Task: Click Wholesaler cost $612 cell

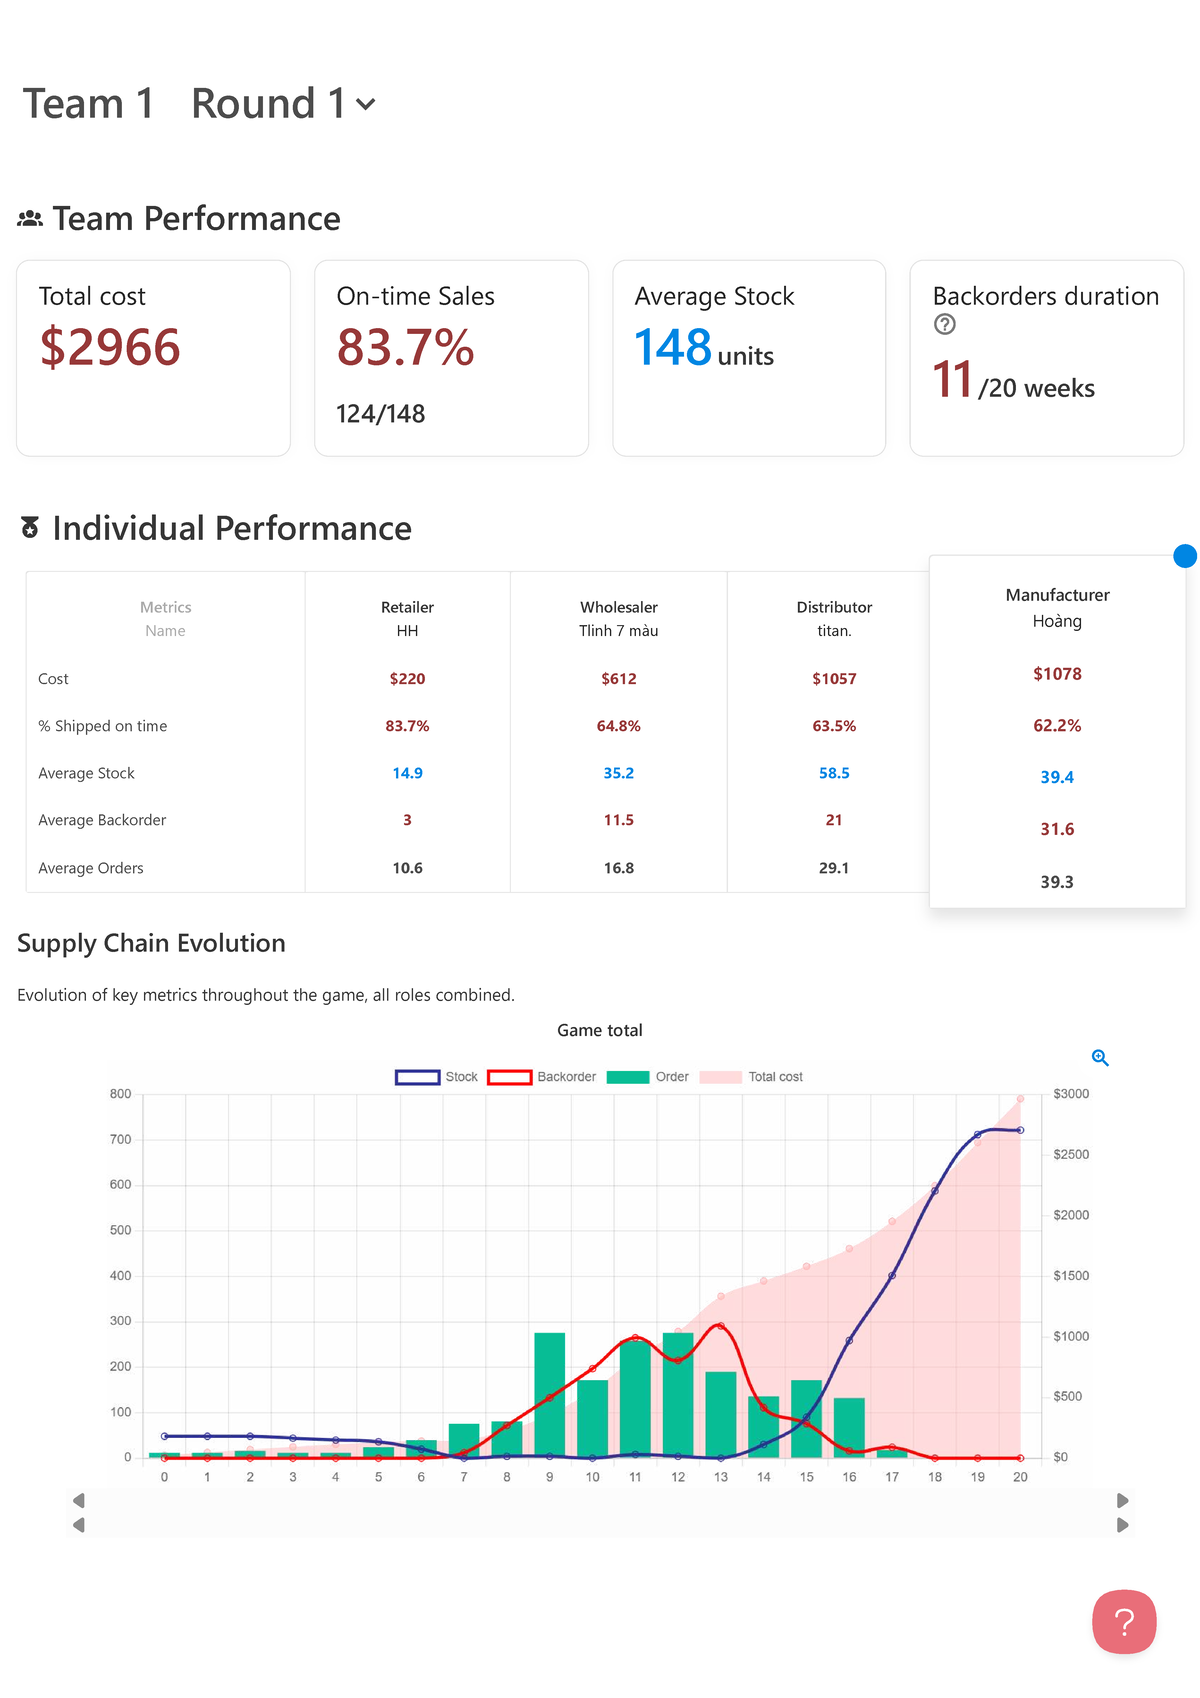Action: click(619, 679)
